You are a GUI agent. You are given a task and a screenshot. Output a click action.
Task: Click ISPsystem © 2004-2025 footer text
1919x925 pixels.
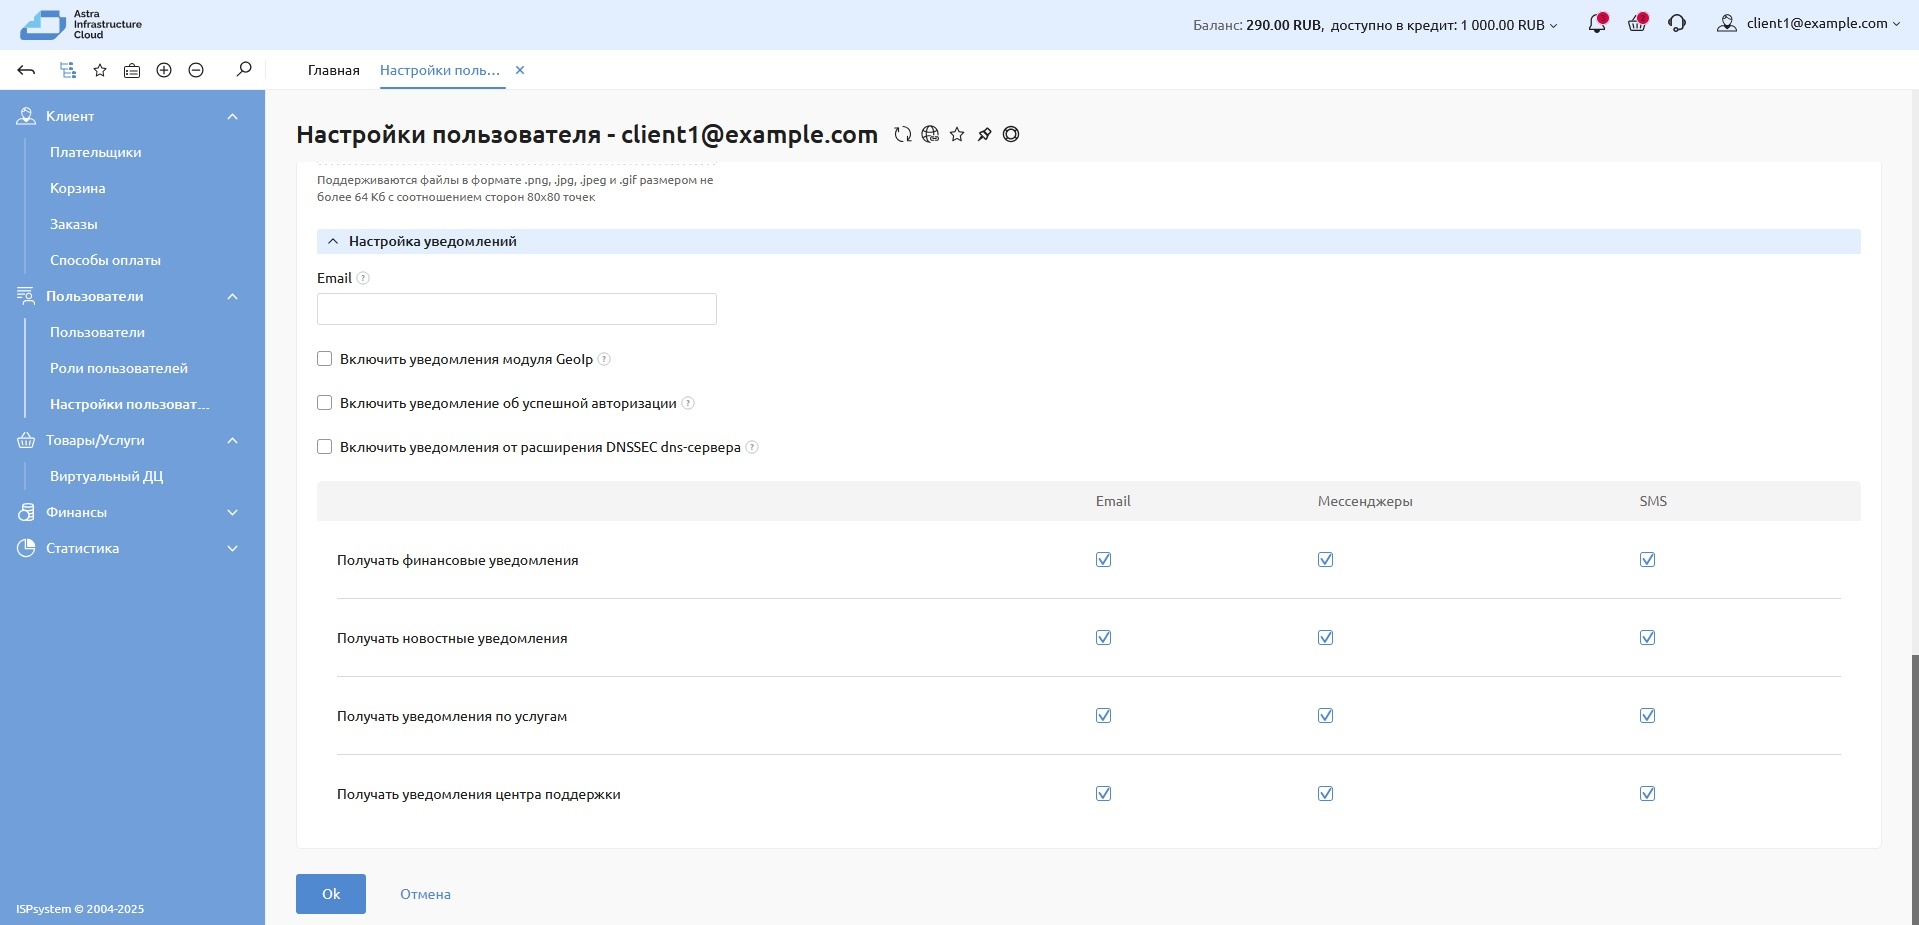[x=80, y=909]
